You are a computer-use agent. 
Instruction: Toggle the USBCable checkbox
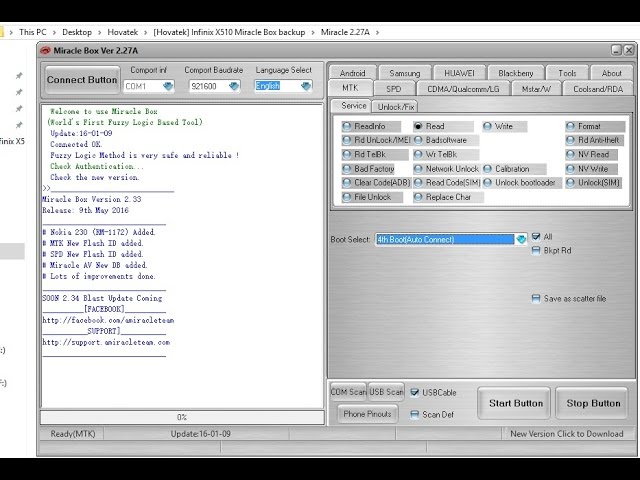point(414,392)
